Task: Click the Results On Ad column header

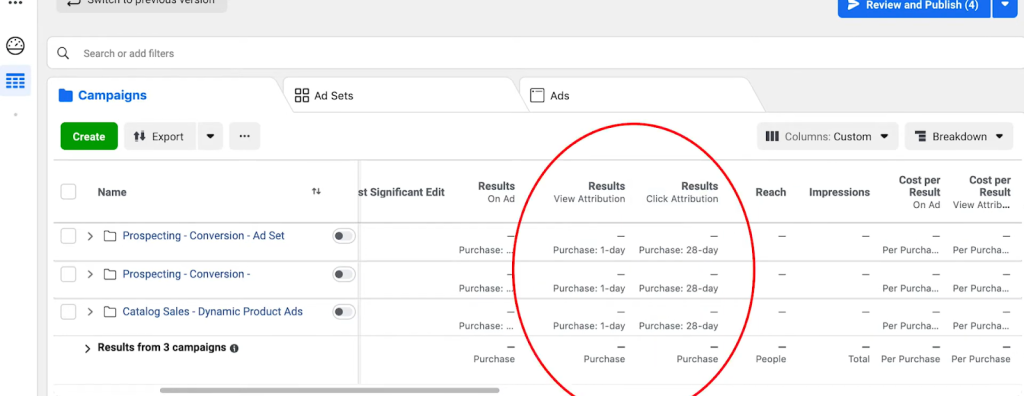Action: click(x=496, y=192)
